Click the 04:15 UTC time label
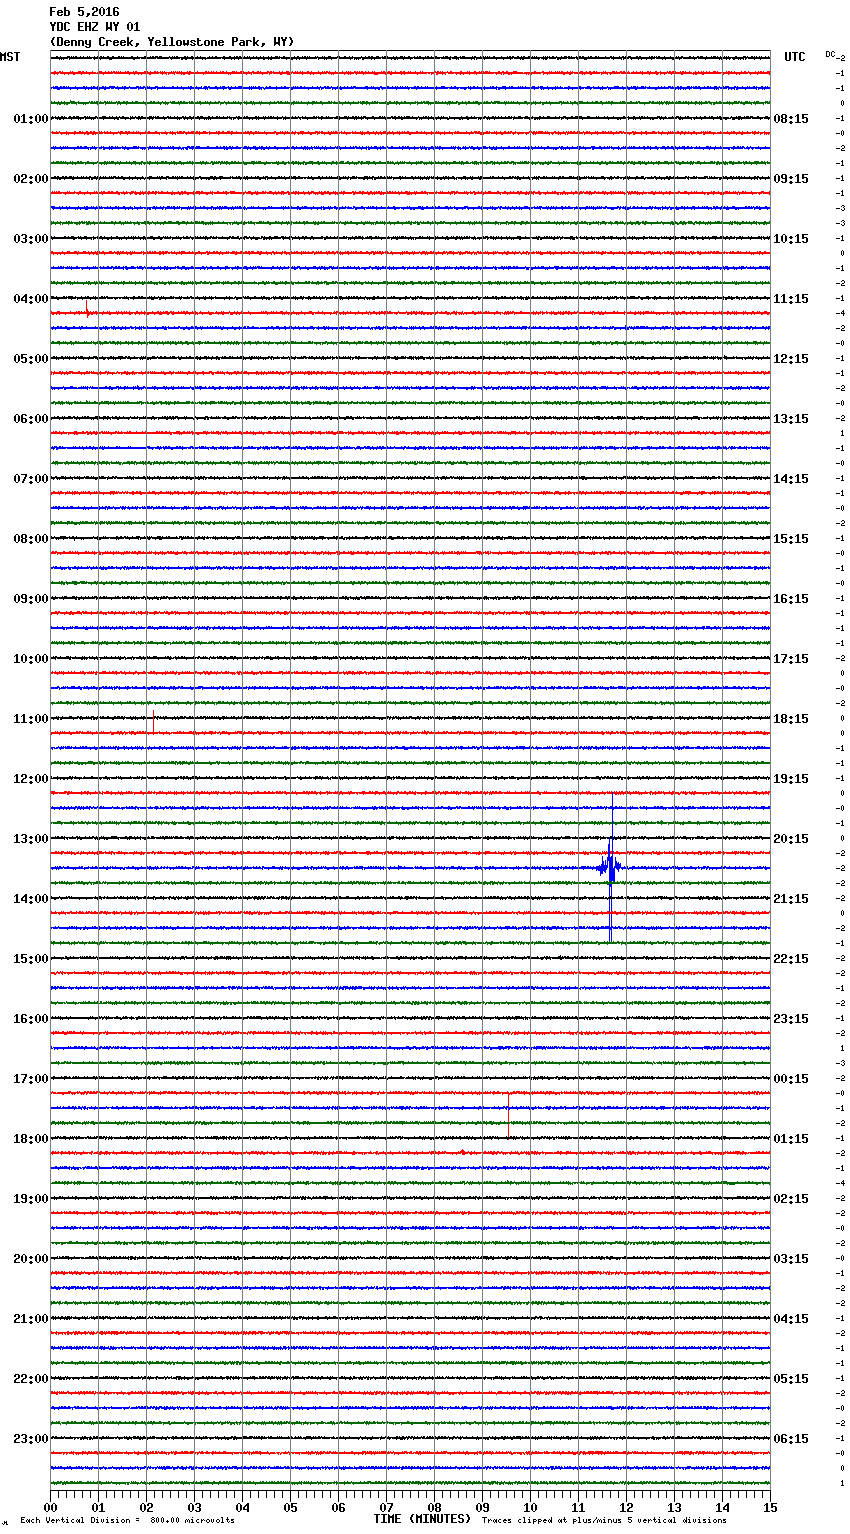This screenshot has width=850, height=1534. (x=791, y=1319)
